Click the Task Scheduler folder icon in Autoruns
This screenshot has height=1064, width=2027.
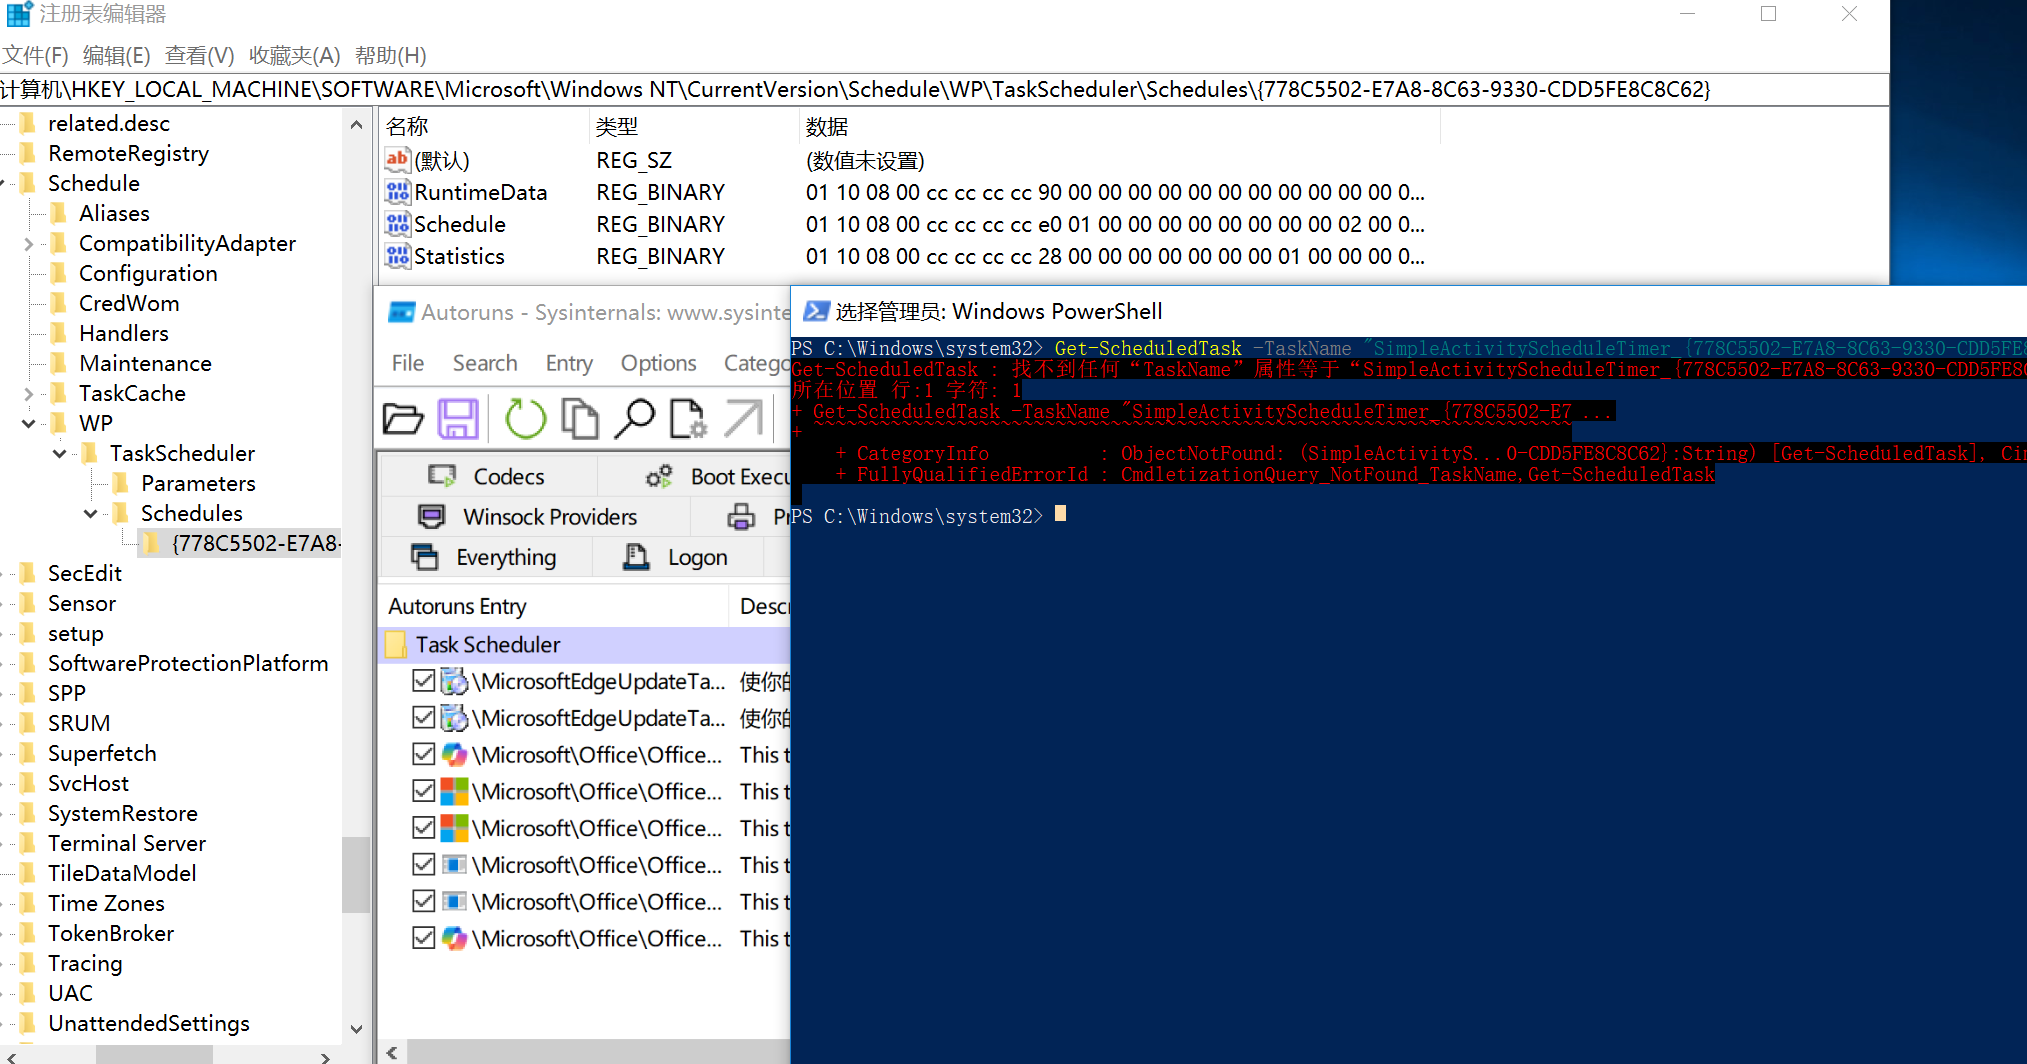[x=396, y=645]
